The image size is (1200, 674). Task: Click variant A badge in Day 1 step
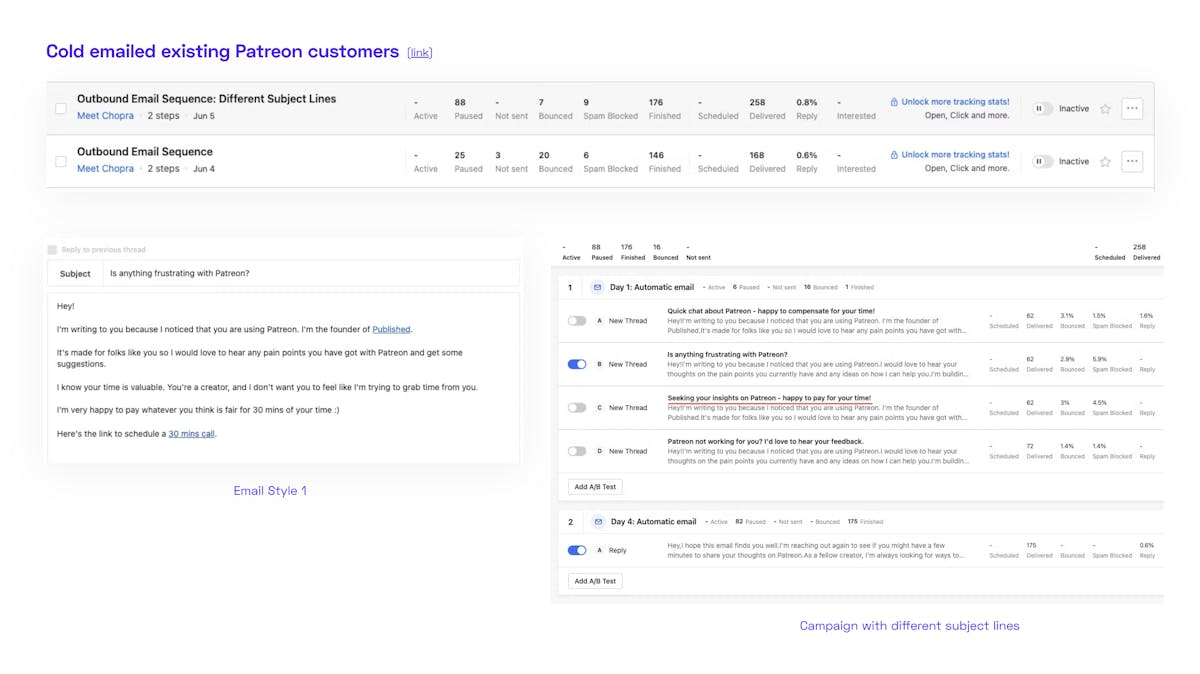pyautogui.click(x=600, y=321)
